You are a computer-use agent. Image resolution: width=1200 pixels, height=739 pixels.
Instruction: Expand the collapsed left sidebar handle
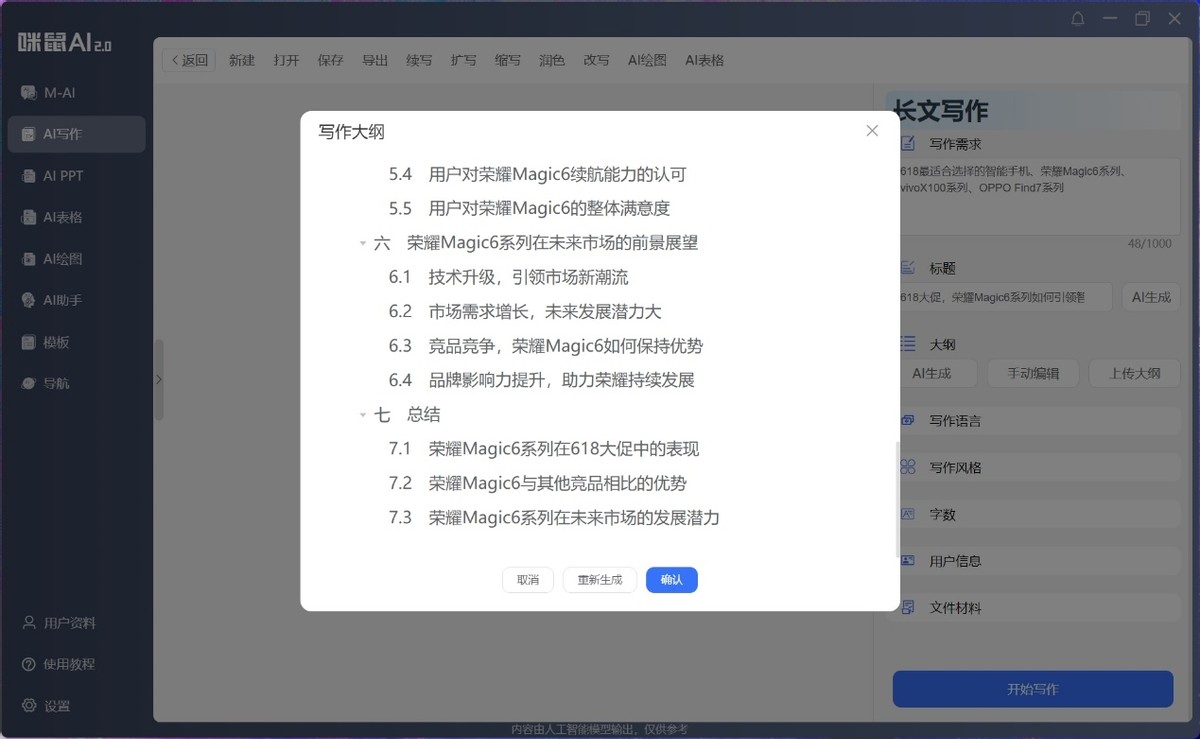158,380
